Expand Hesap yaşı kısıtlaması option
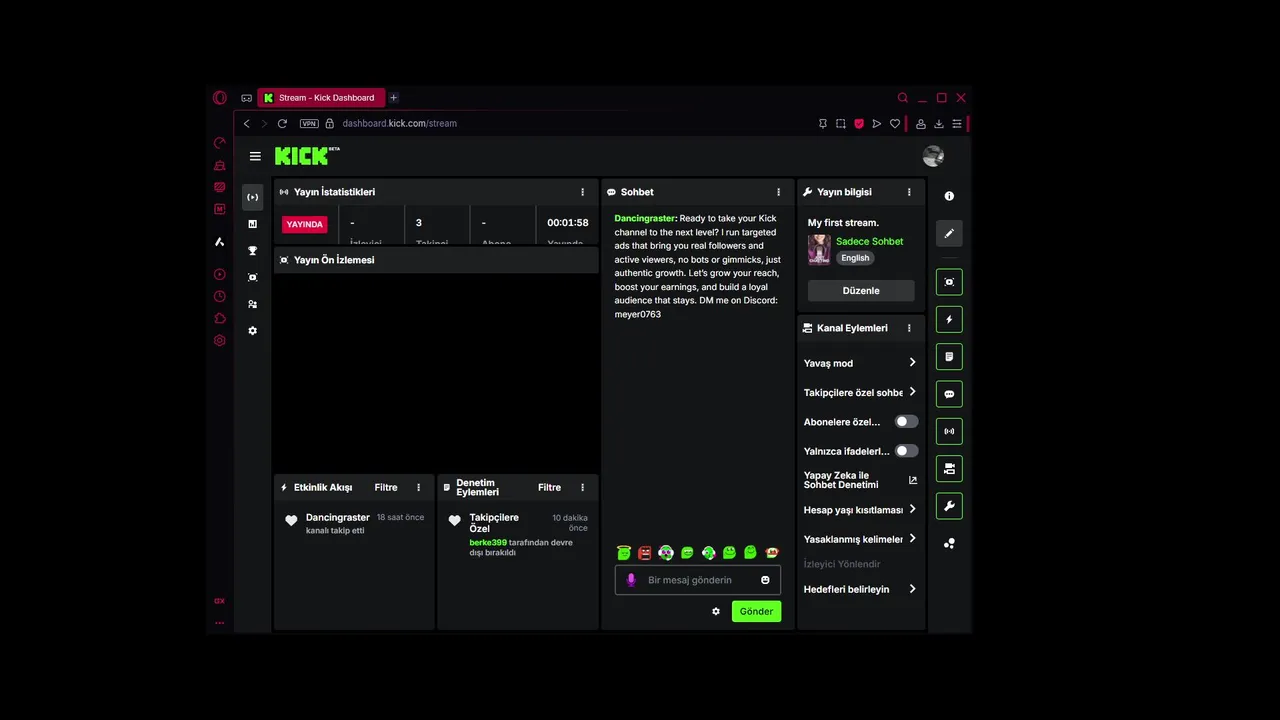 coord(860,510)
